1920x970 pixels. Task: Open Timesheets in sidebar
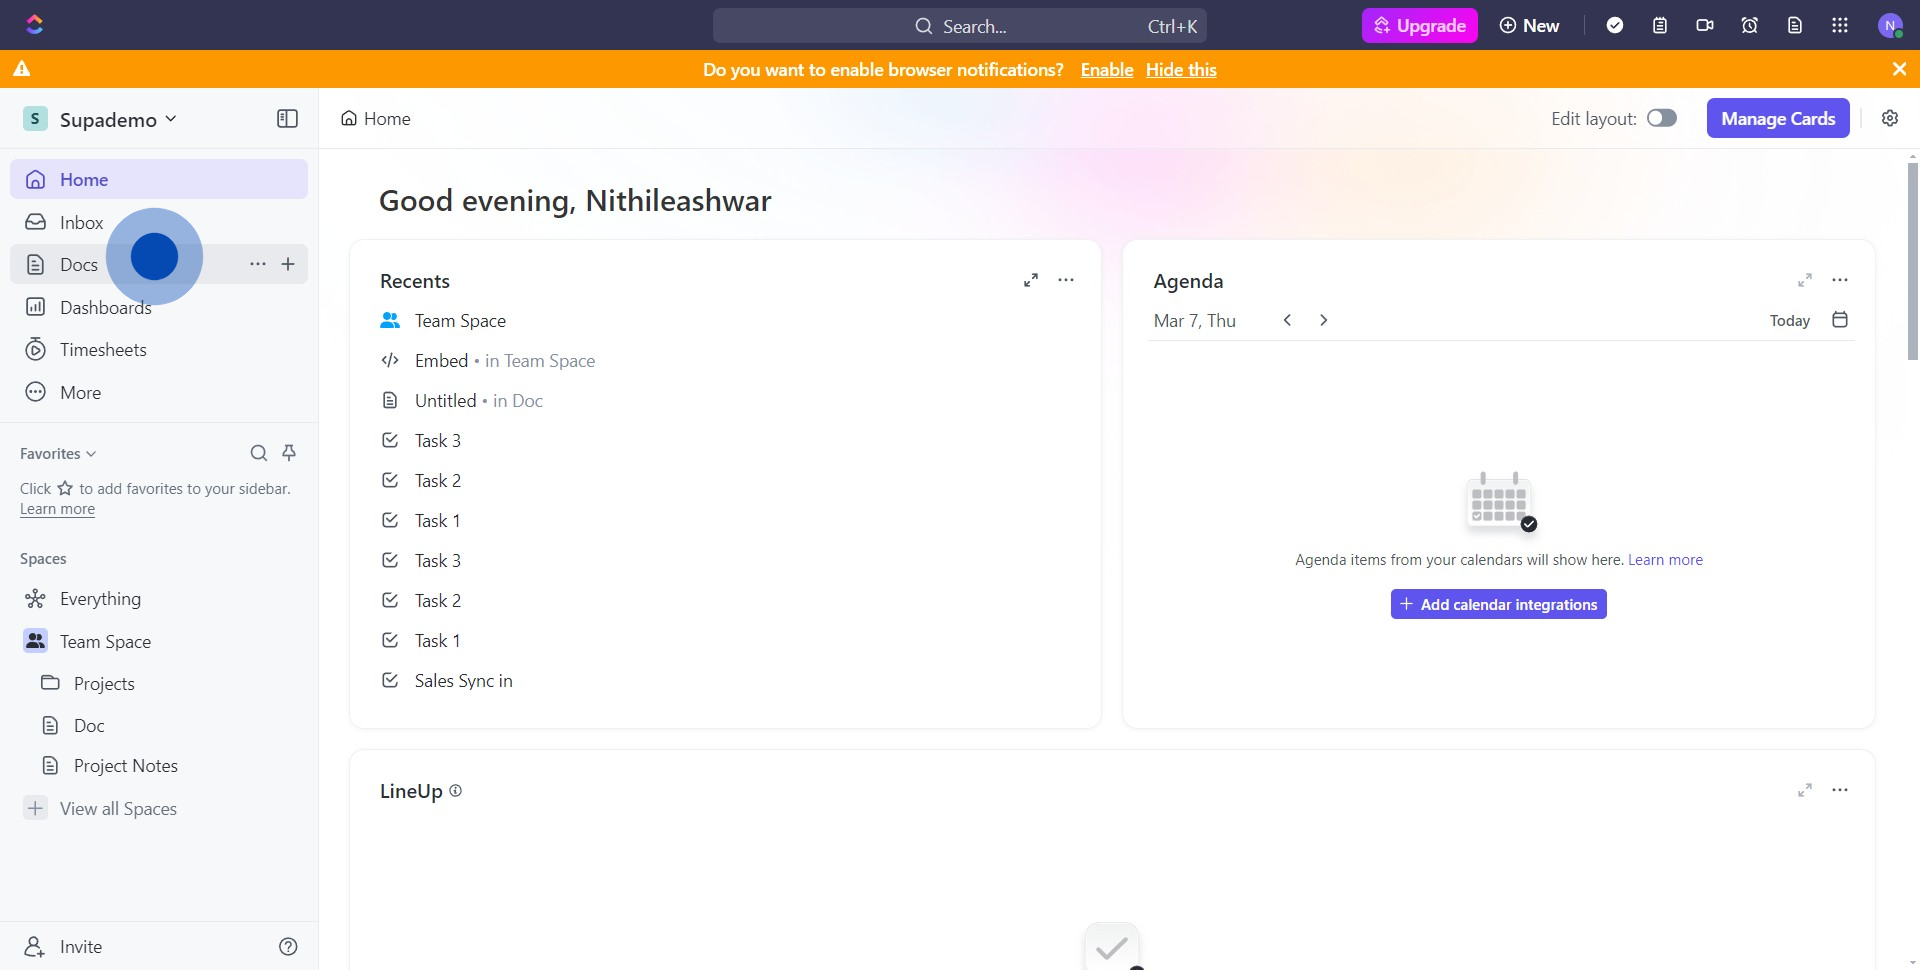coord(159,350)
